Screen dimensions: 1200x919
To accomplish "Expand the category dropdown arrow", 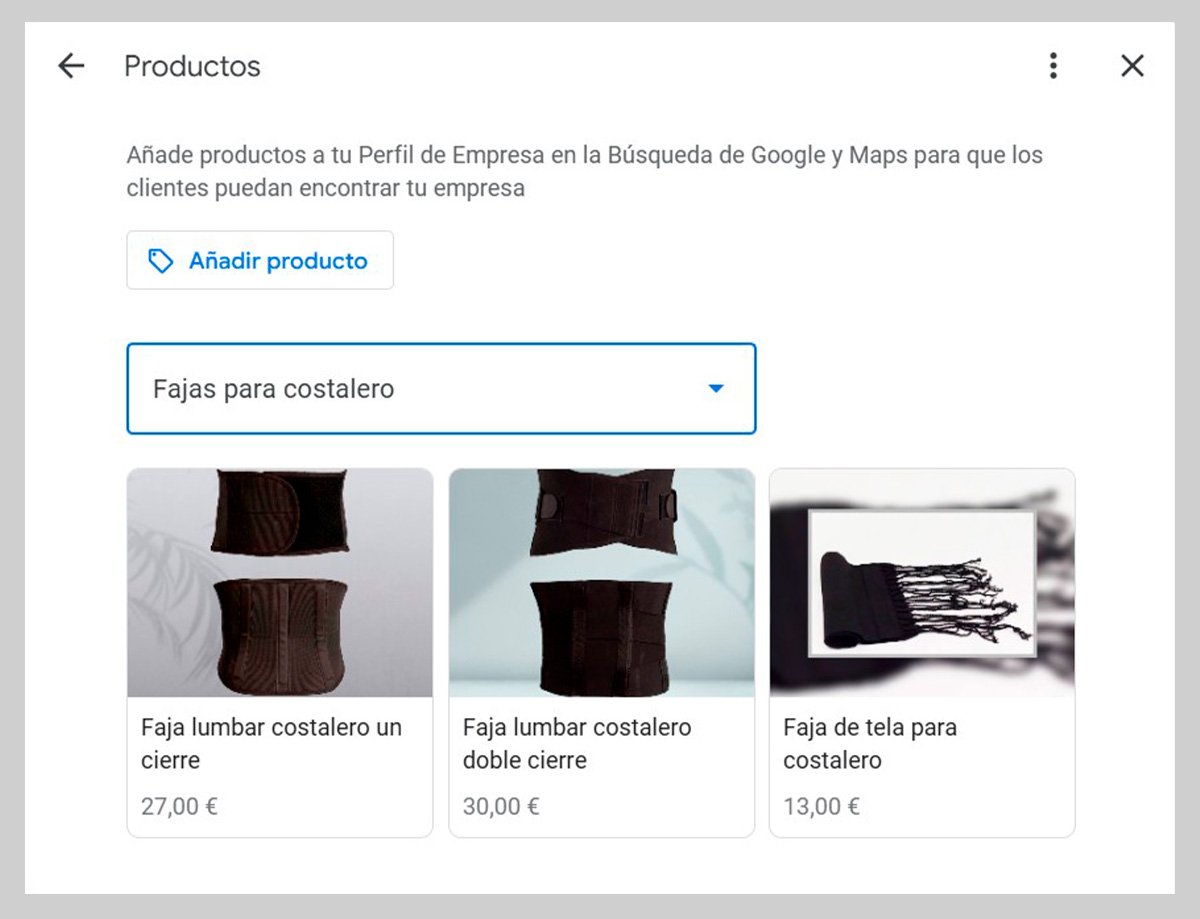I will tap(716, 389).
